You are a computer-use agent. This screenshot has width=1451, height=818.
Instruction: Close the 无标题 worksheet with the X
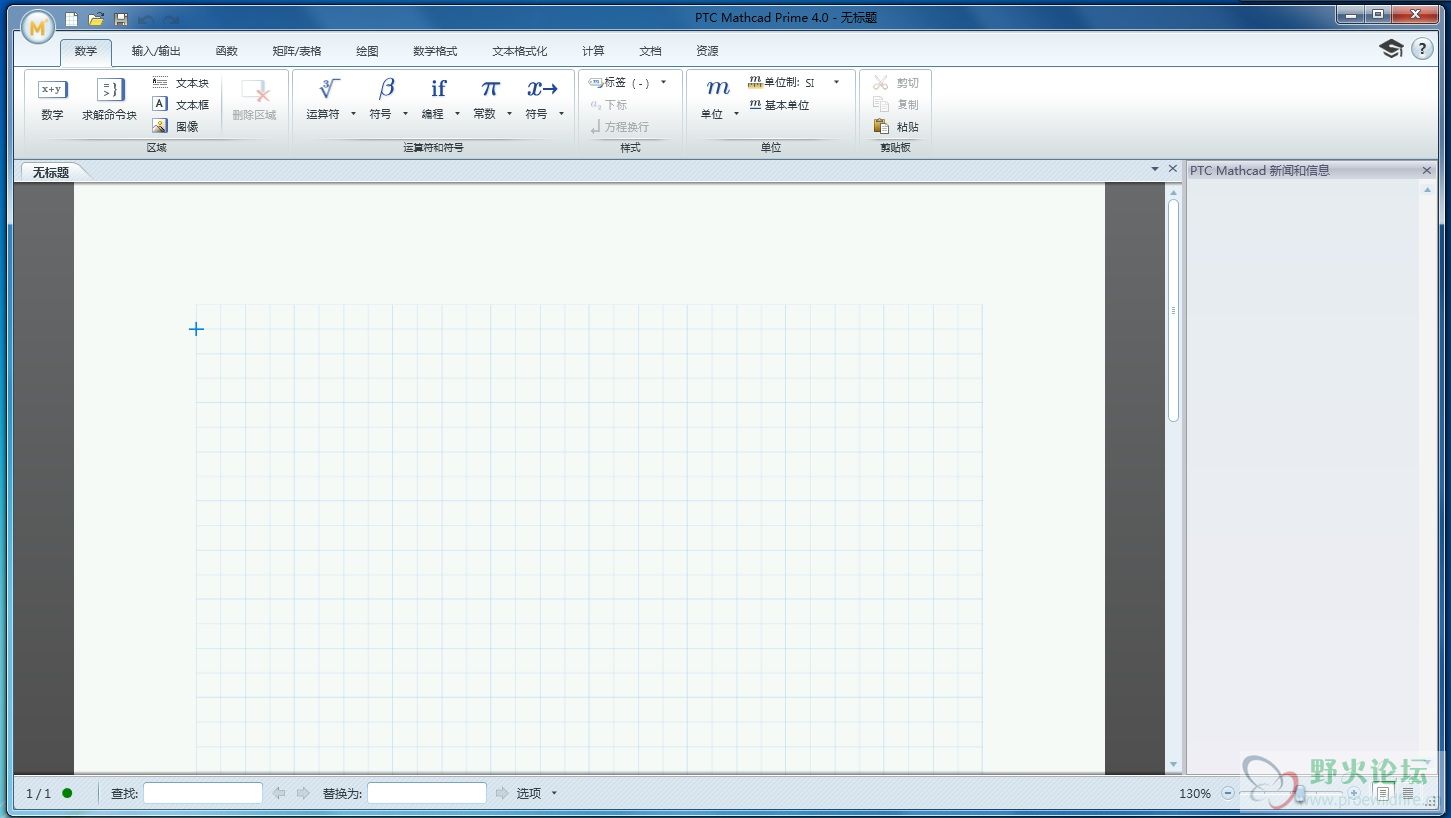[1173, 169]
